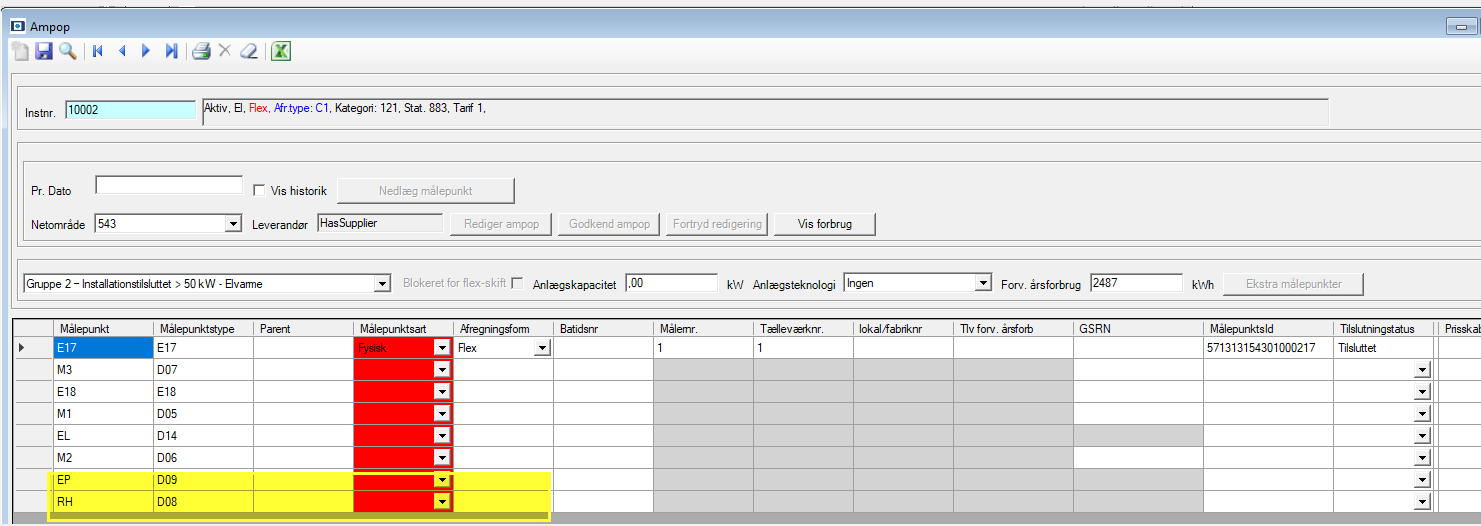Open Målepunktsart dropdown in E18 row
The image size is (1481, 526).
click(x=442, y=392)
